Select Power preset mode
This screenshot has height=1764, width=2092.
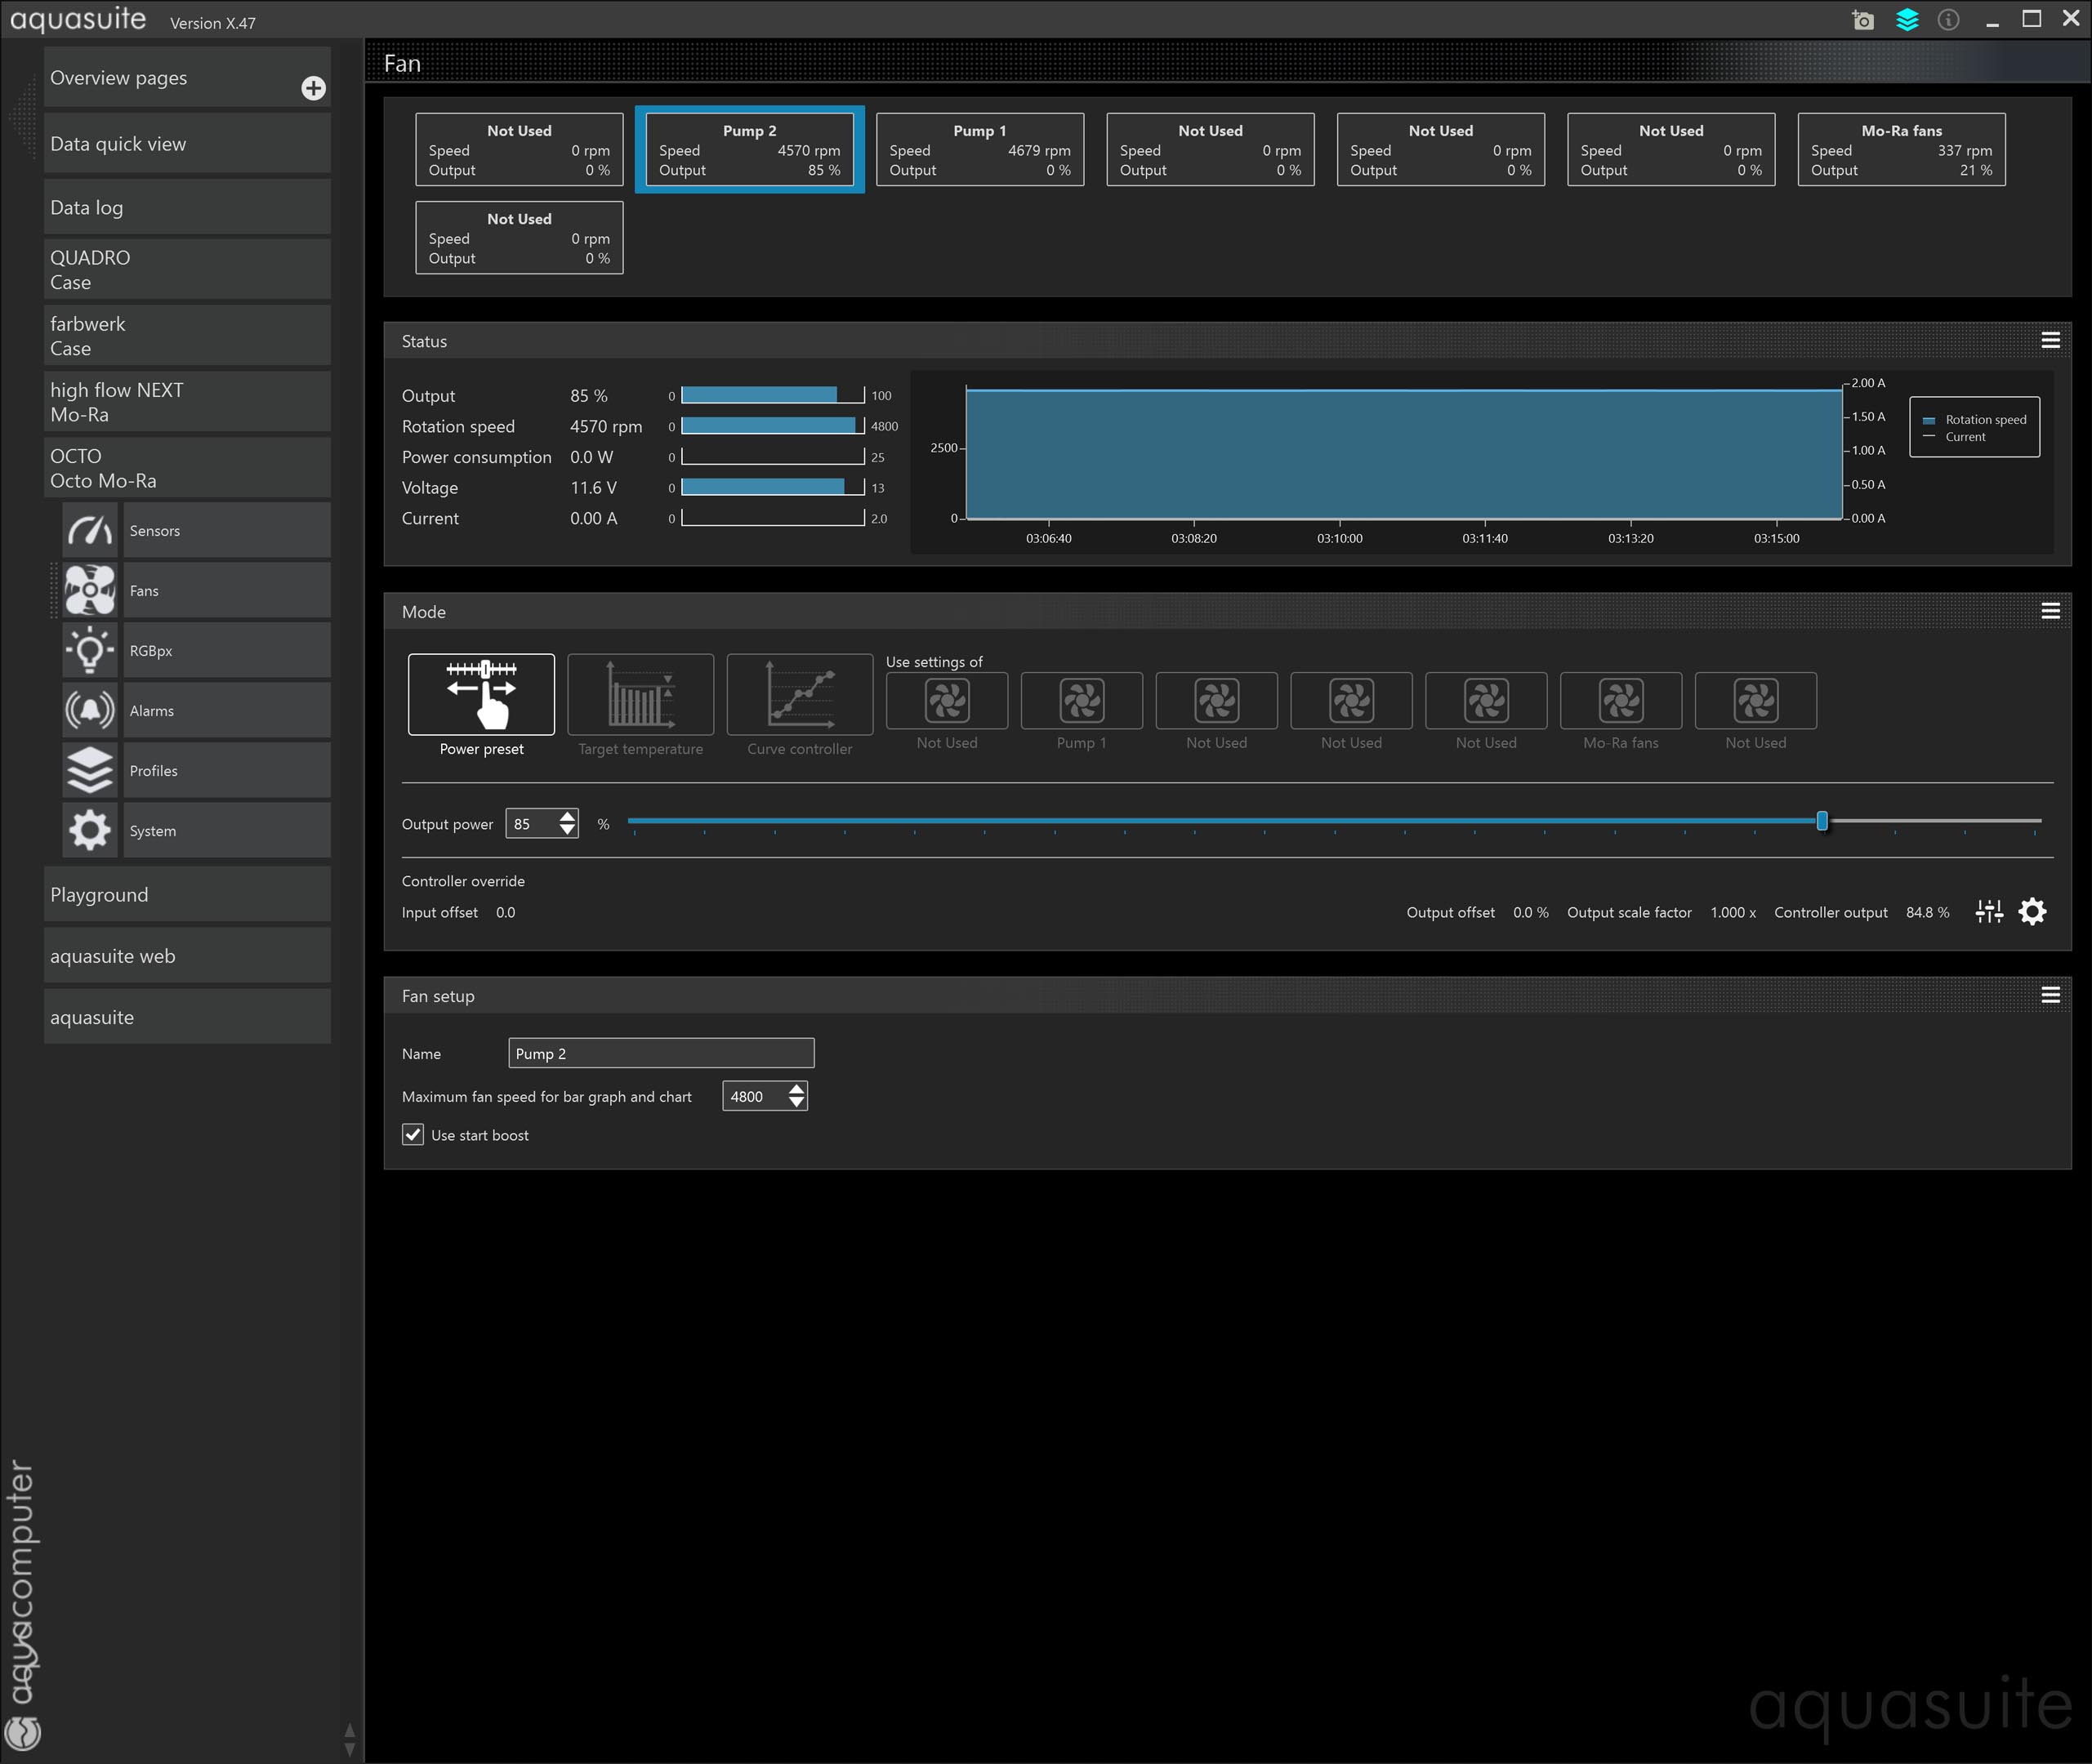pyautogui.click(x=481, y=695)
